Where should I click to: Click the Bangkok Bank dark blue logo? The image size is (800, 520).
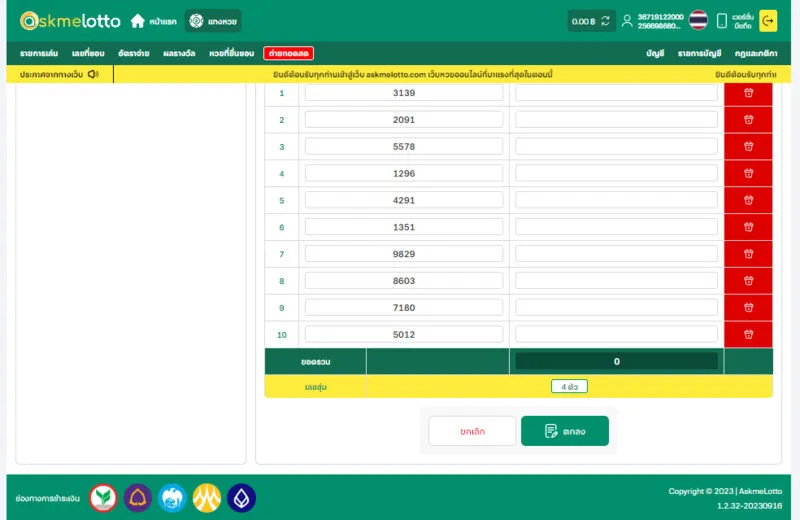(x=241, y=497)
